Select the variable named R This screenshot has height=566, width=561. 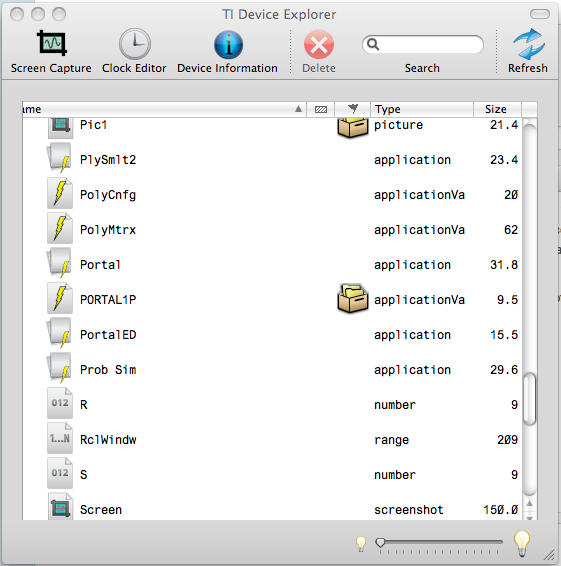coord(83,405)
